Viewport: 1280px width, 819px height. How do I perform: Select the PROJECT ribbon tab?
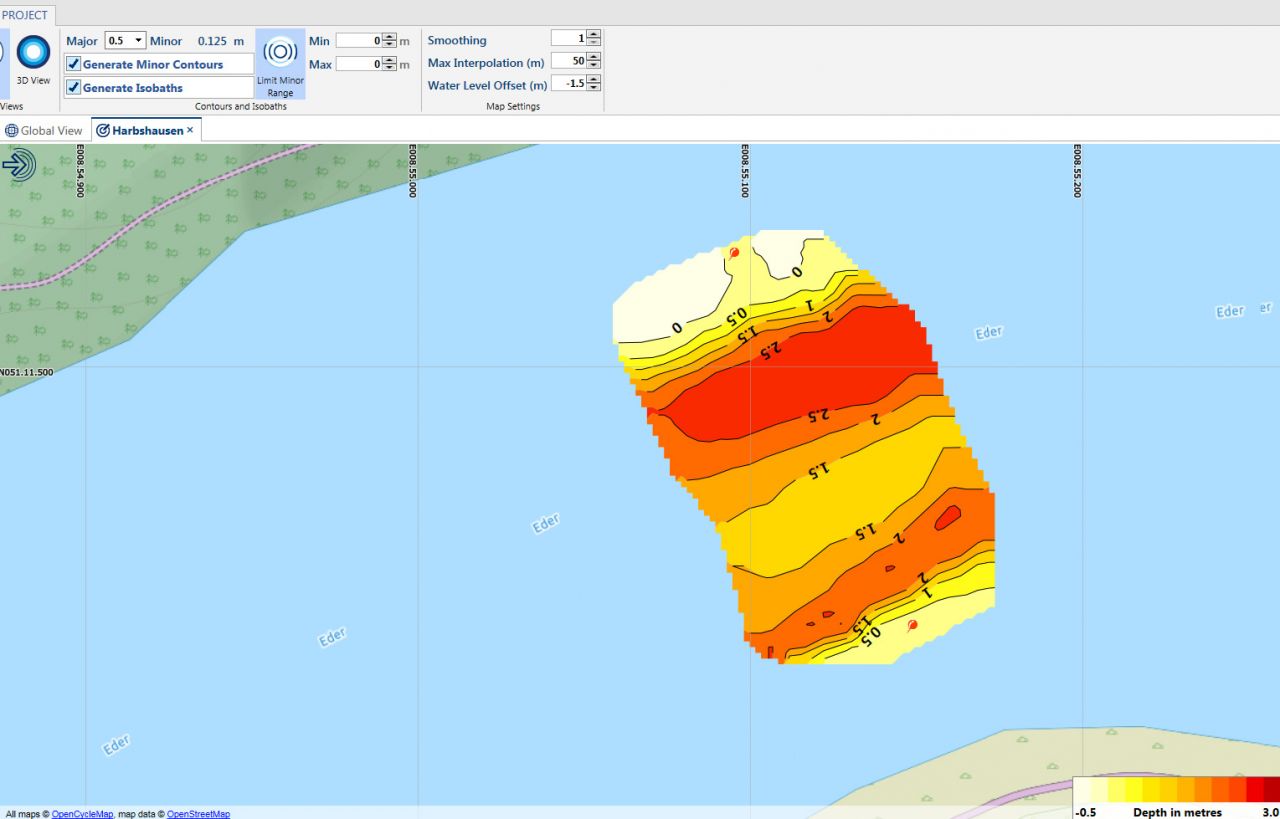[x=25, y=15]
